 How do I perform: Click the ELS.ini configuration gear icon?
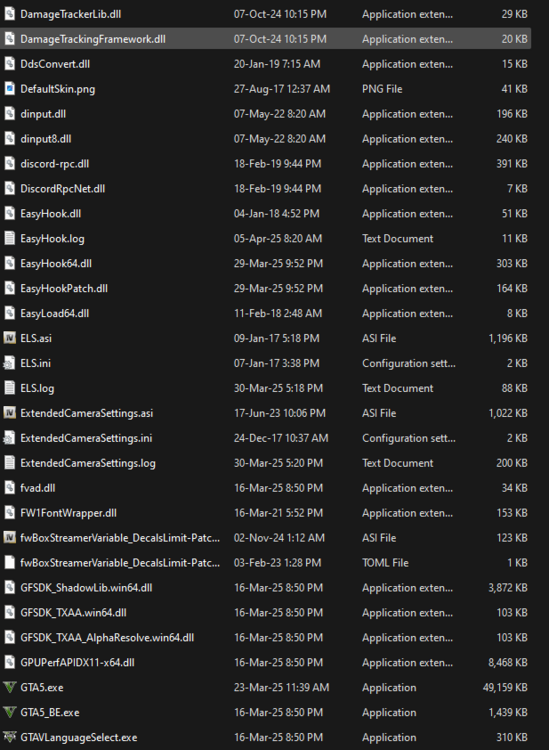point(9,363)
